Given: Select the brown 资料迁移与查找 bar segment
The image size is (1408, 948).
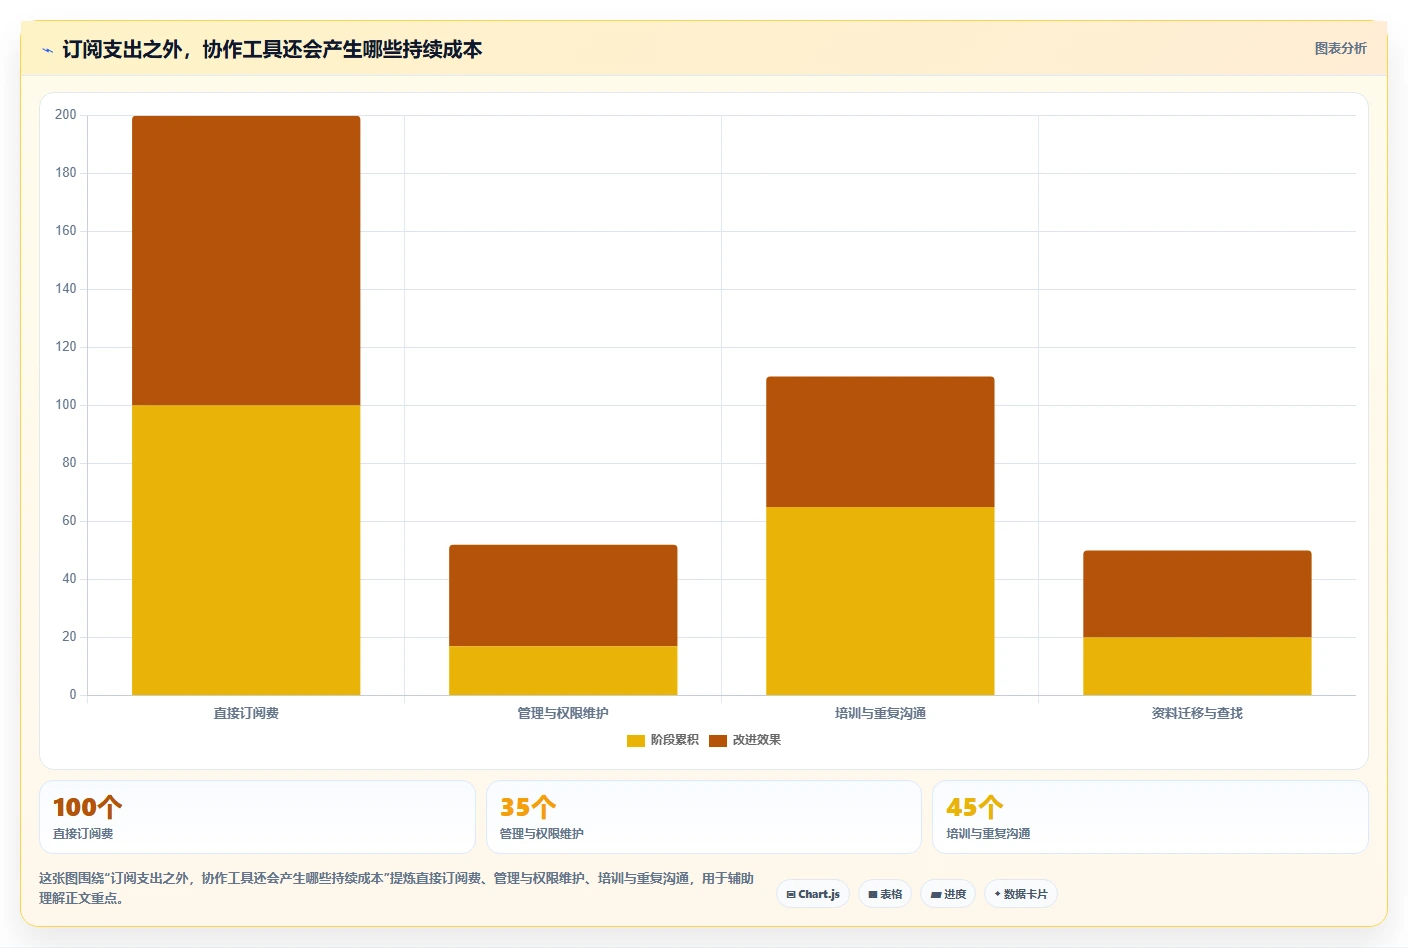Looking at the screenshot, I should point(1197,594).
